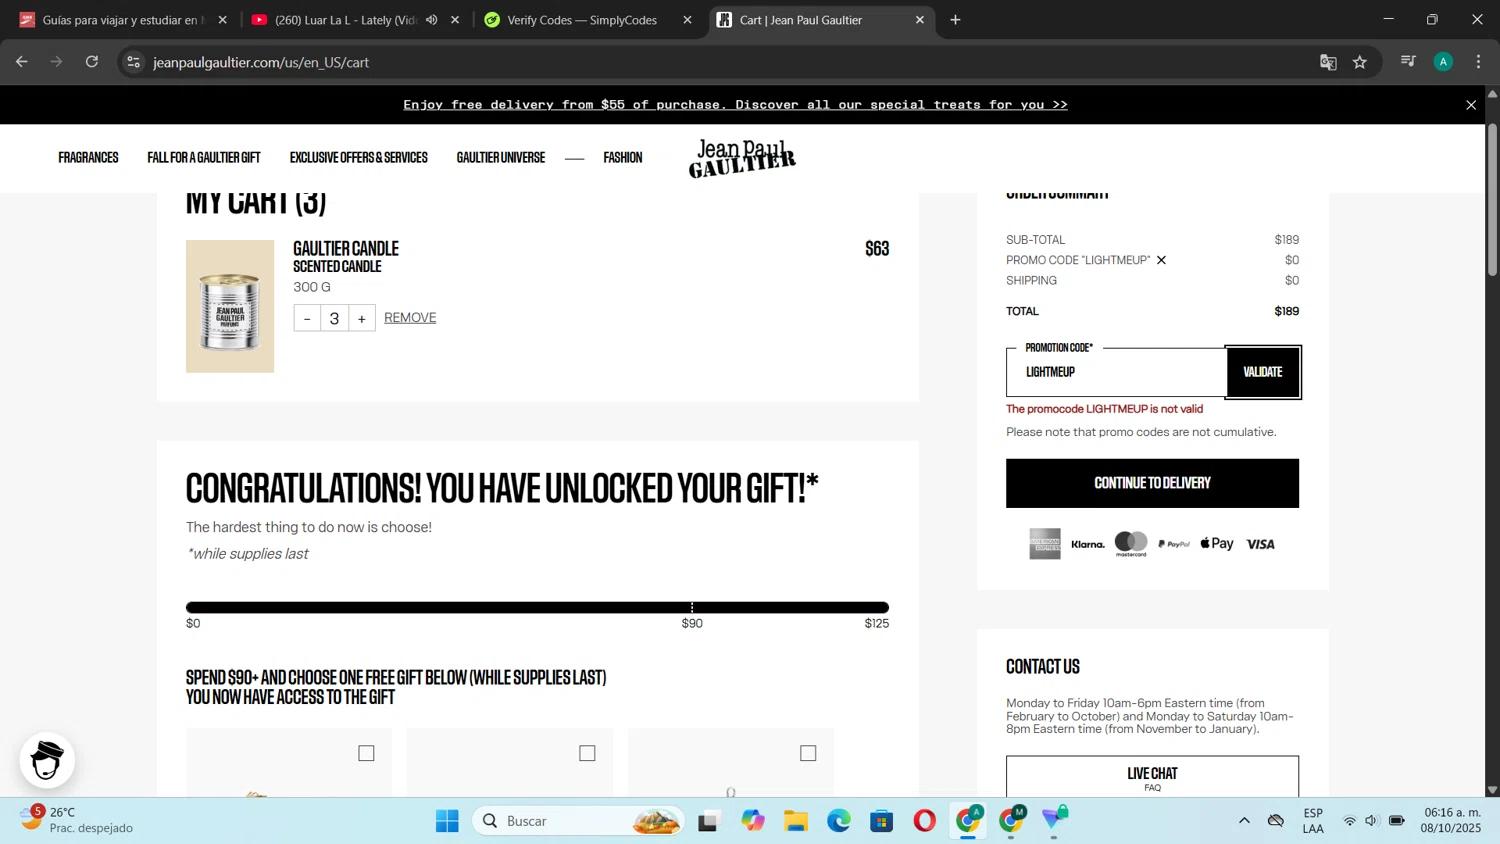1500x844 pixels.
Task: Open site information icon in address bar
Action: (133, 62)
